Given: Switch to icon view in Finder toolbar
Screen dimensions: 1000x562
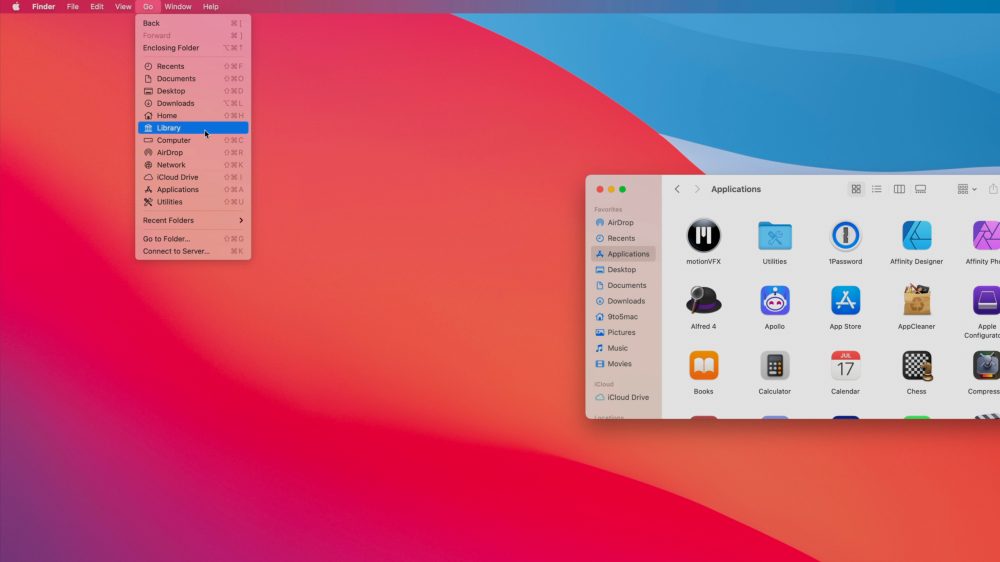Looking at the screenshot, I should pyautogui.click(x=856, y=189).
